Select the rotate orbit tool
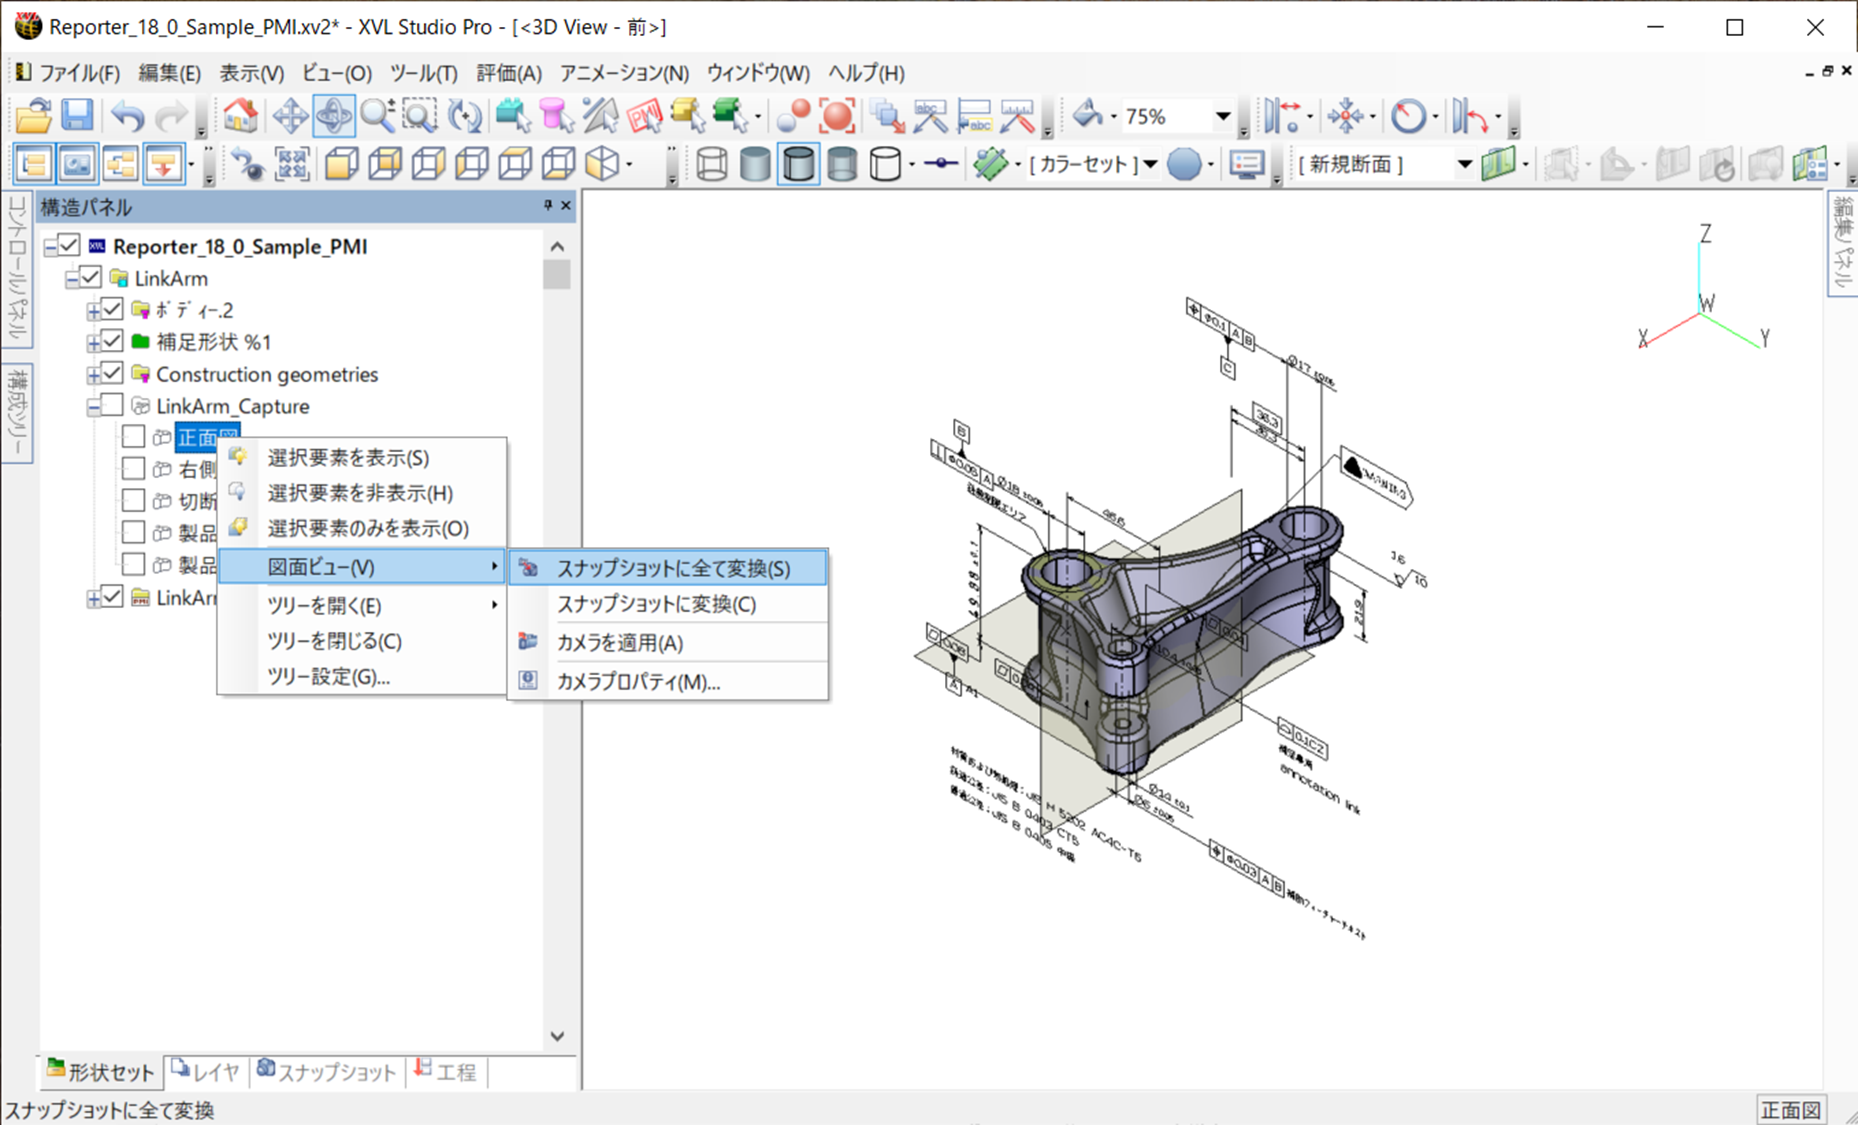Screen dimensions: 1858x1125 (333, 116)
